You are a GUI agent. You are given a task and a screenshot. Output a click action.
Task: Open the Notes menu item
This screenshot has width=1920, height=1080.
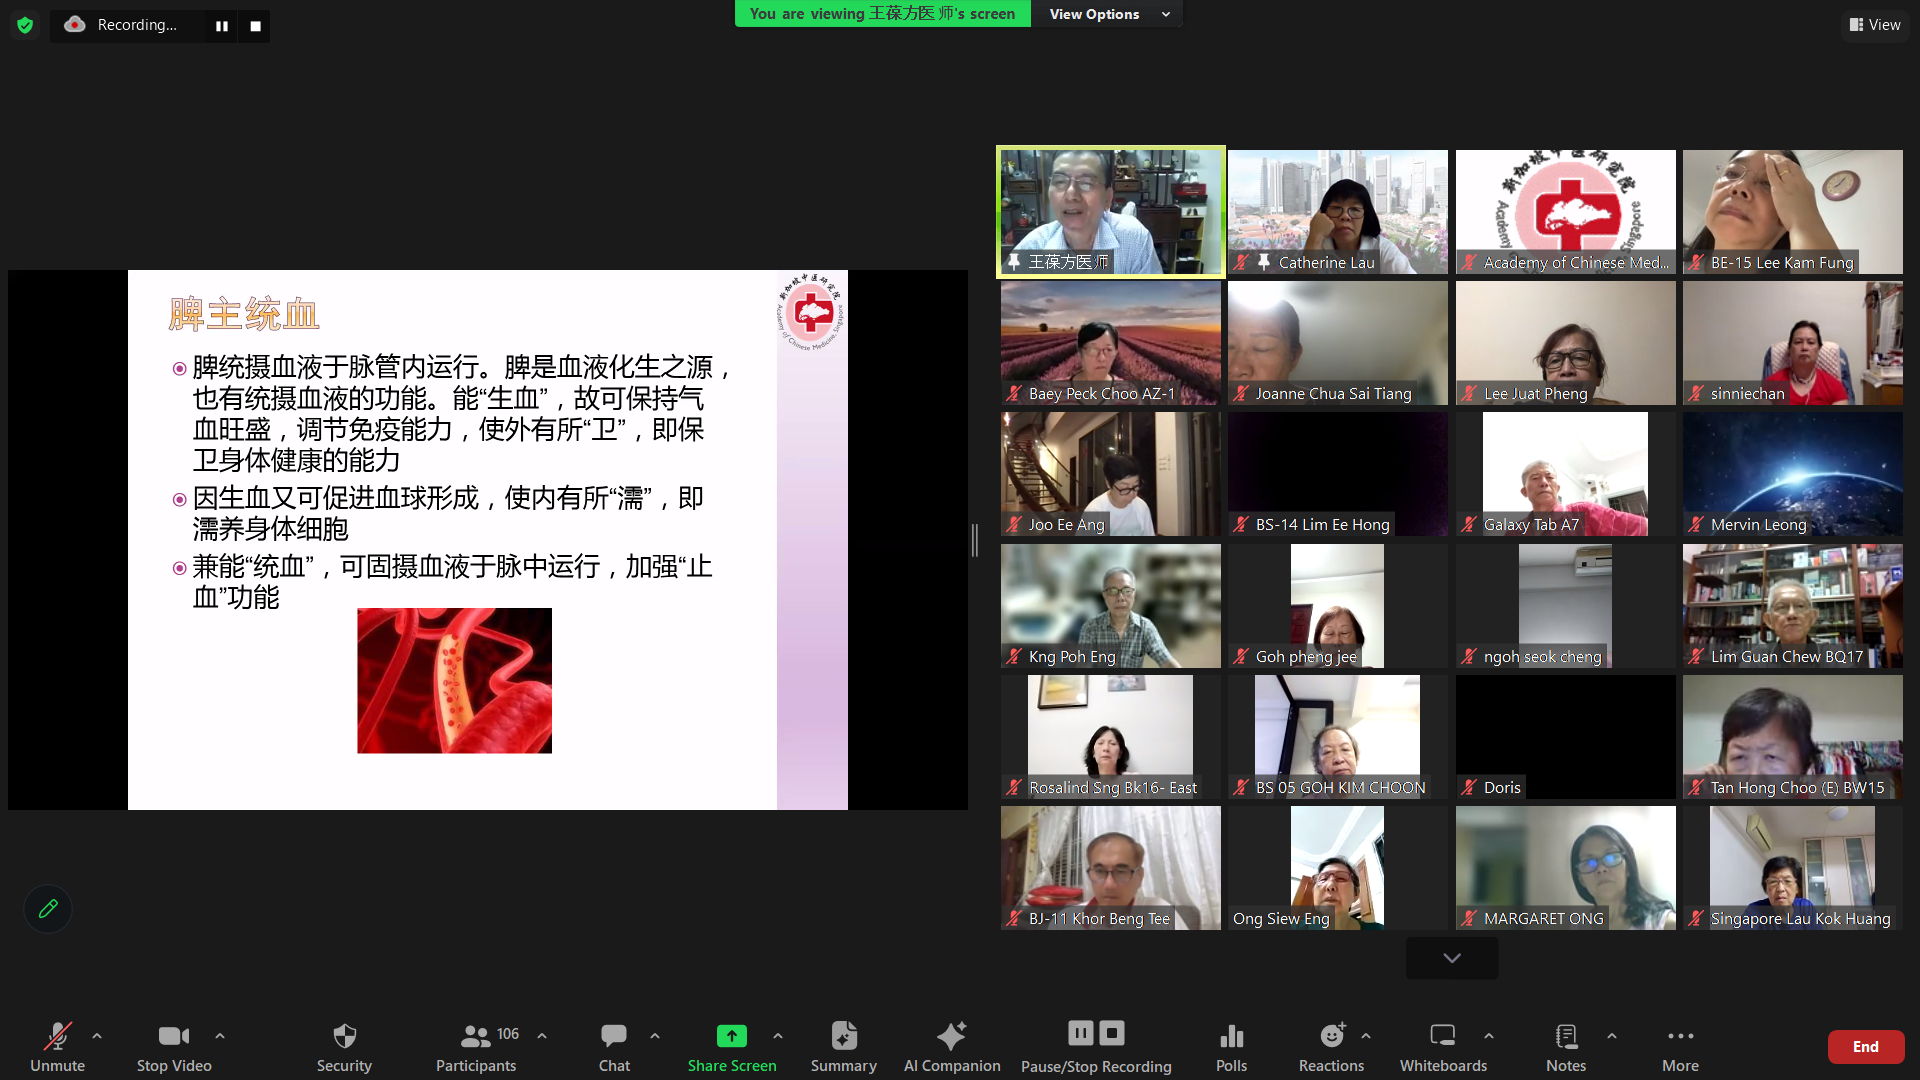click(x=1565, y=1046)
